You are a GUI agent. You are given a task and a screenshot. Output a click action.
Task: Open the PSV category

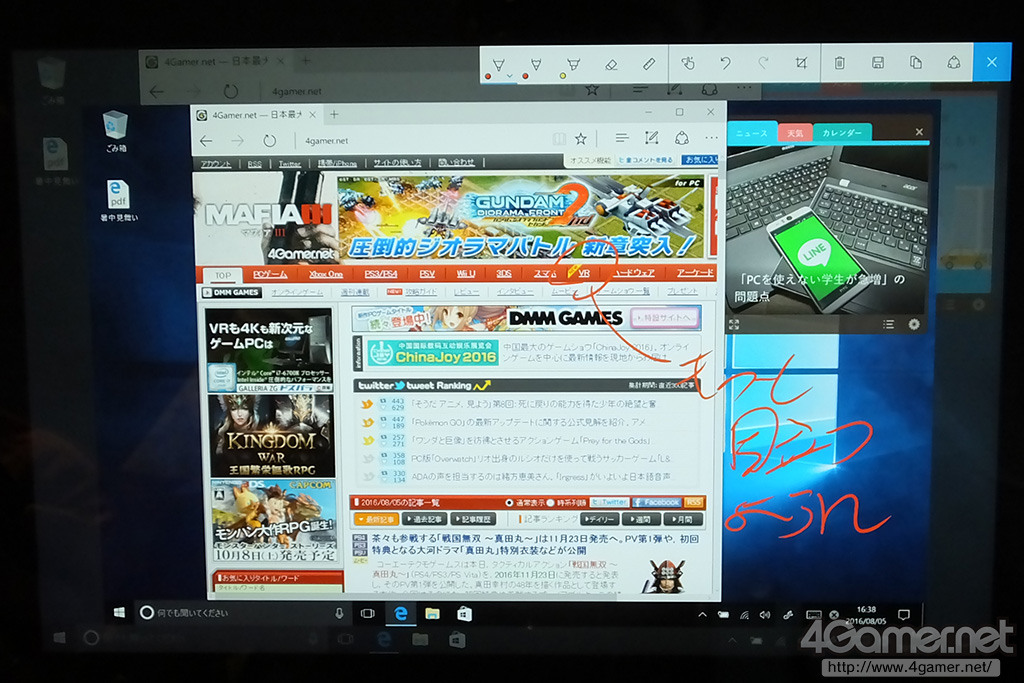426,274
